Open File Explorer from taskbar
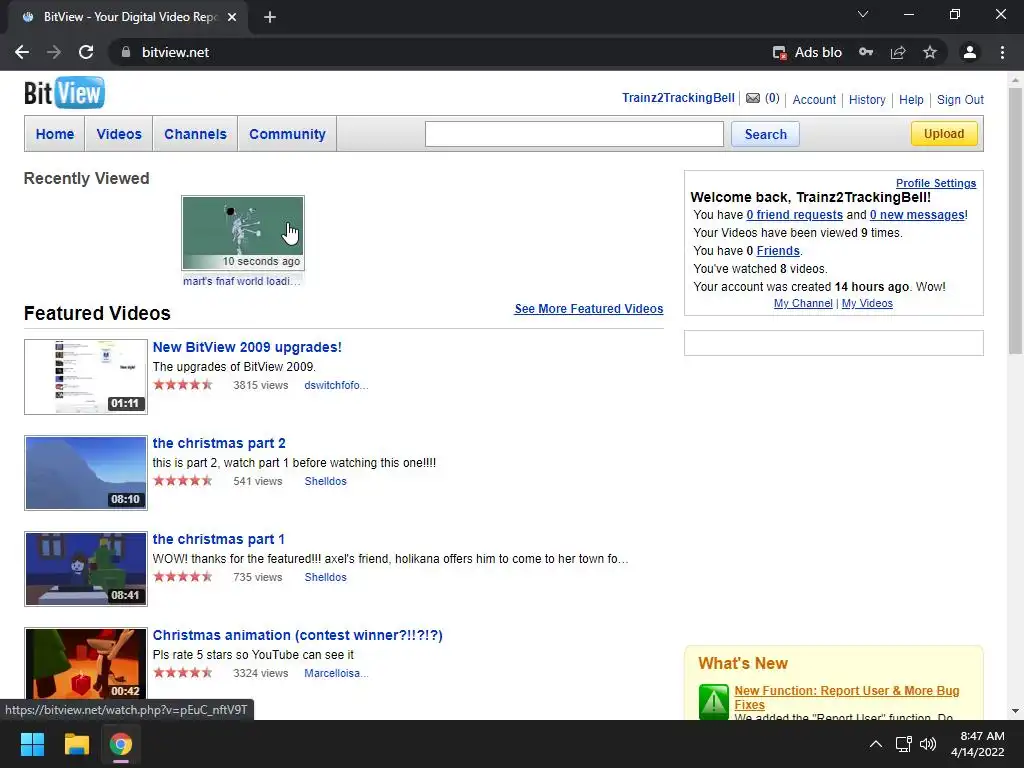The image size is (1024, 768). point(76,744)
